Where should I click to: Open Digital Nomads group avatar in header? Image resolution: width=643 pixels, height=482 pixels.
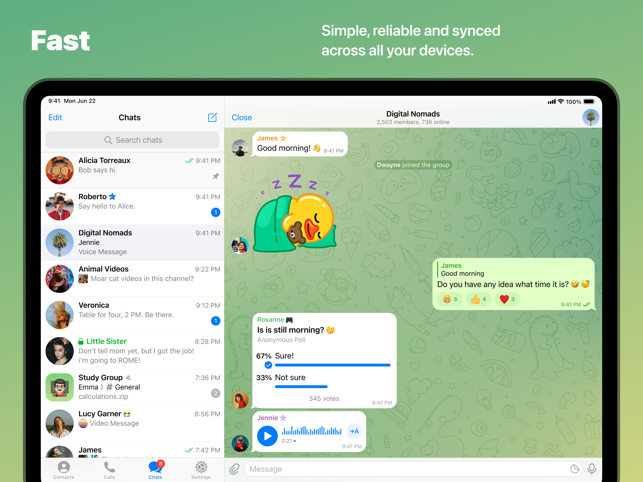[591, 117]
